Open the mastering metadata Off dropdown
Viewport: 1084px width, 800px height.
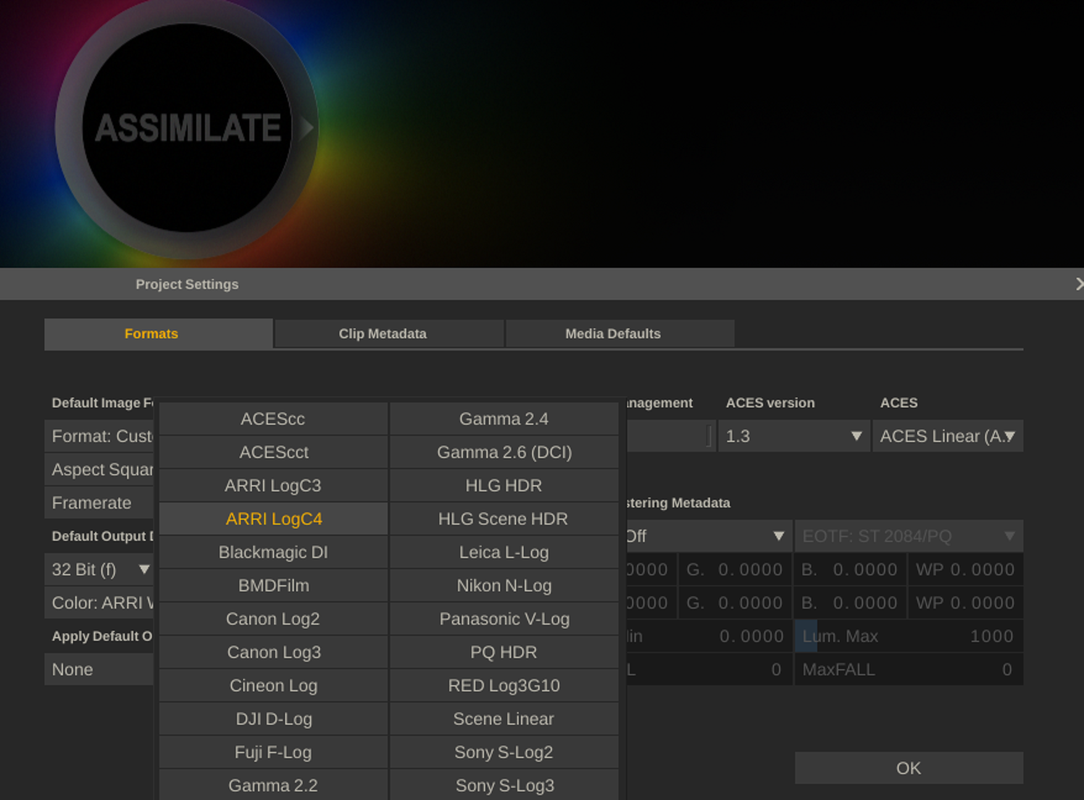click(708, 536)
